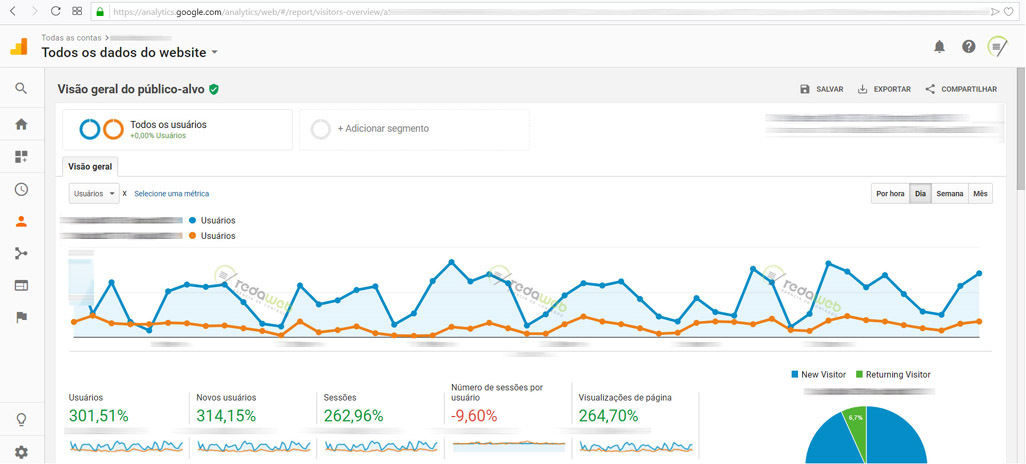Click the Todas as contas breadcrumb
Image resolution: width=1026 pixels, height=464 pixels.
[71, 38]
